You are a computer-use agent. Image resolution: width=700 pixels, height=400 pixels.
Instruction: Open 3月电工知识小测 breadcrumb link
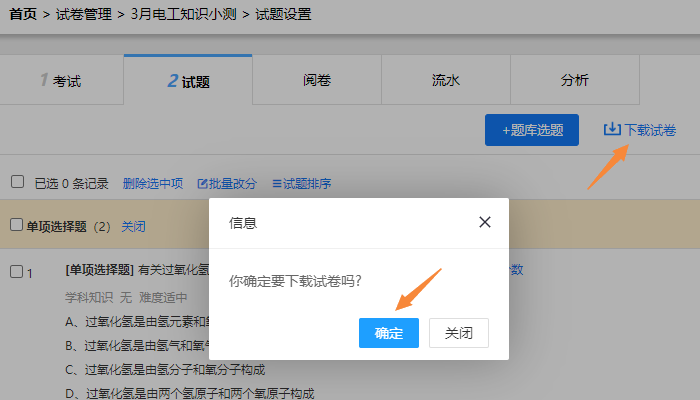(x=183, y=14)
